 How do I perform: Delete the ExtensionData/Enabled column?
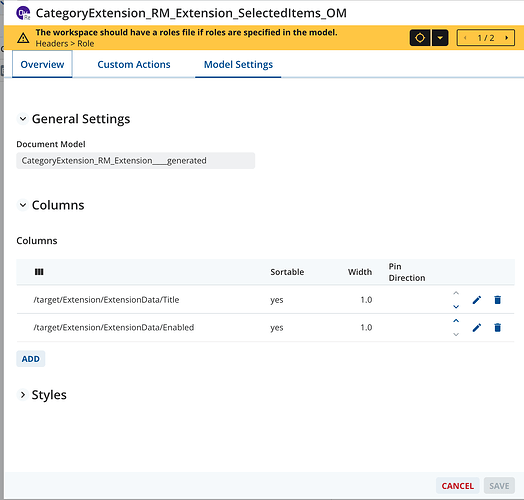coord(498,328)
